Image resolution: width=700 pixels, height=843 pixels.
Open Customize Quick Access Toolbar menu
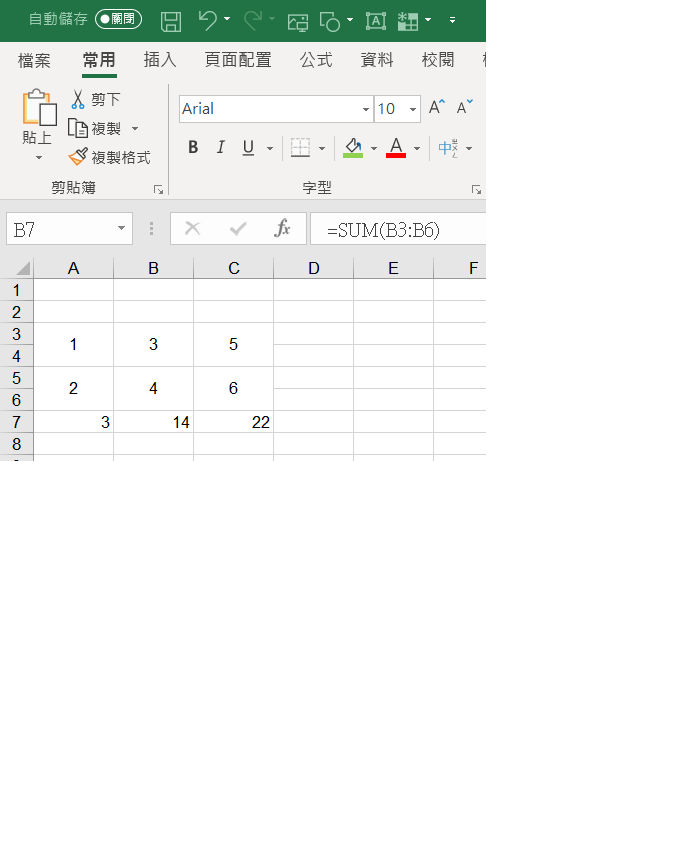click(x=452, y=20)
